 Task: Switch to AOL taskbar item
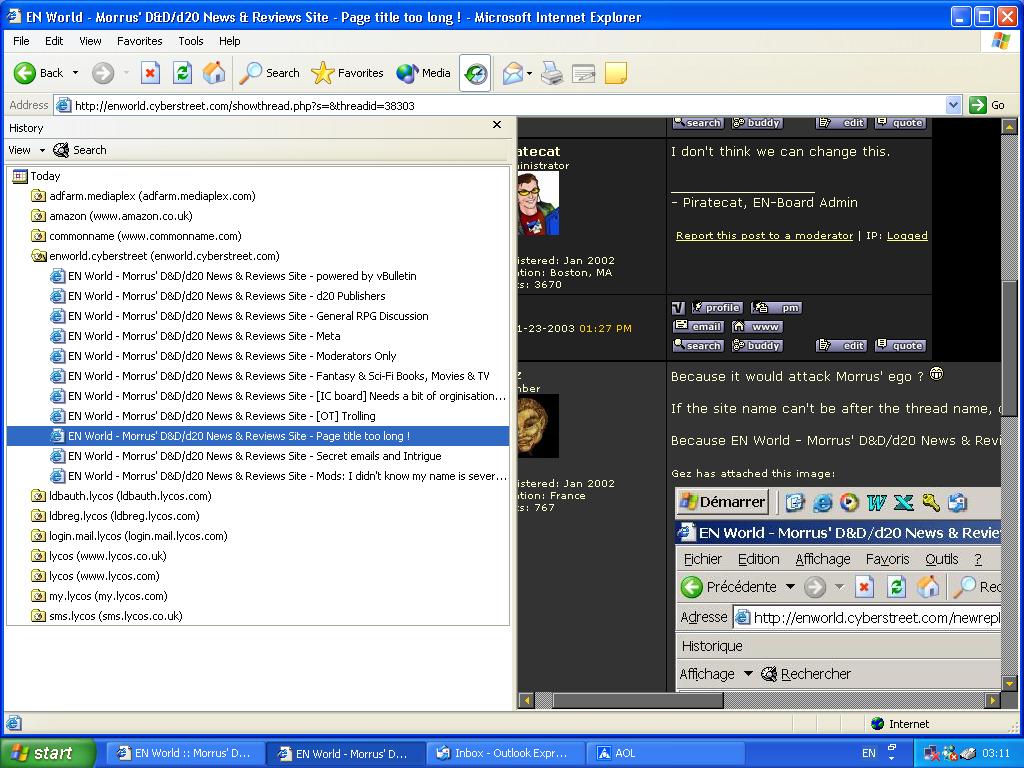click(x=665, y=754)
